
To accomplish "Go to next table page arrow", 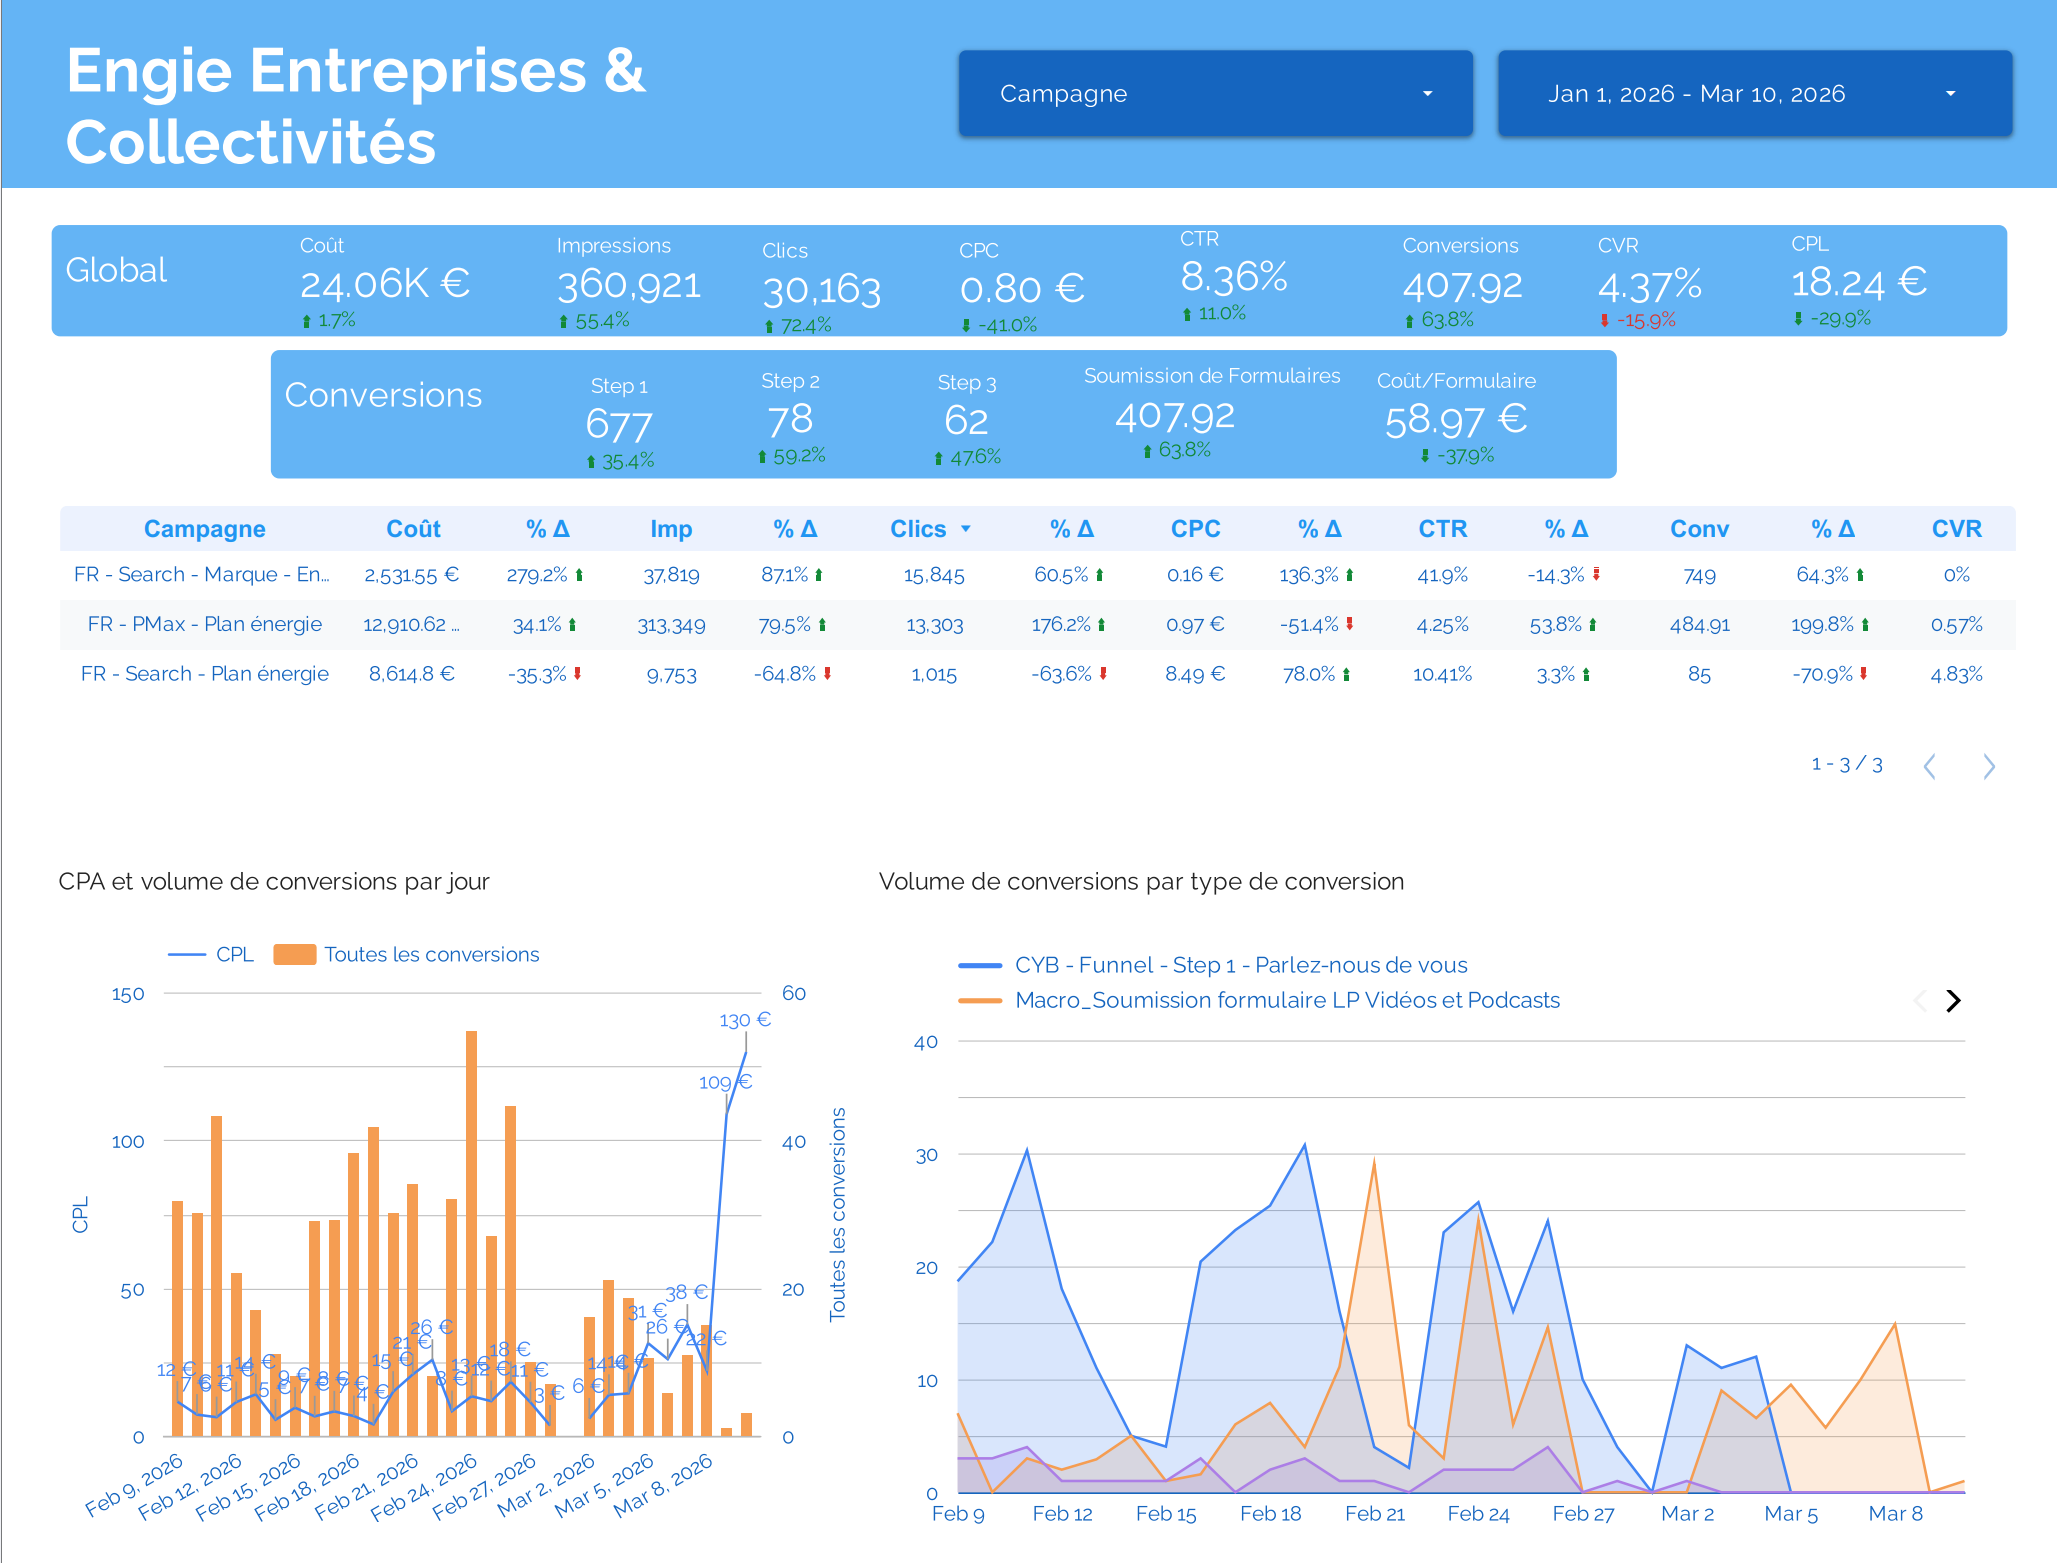I will point(1988,766).
